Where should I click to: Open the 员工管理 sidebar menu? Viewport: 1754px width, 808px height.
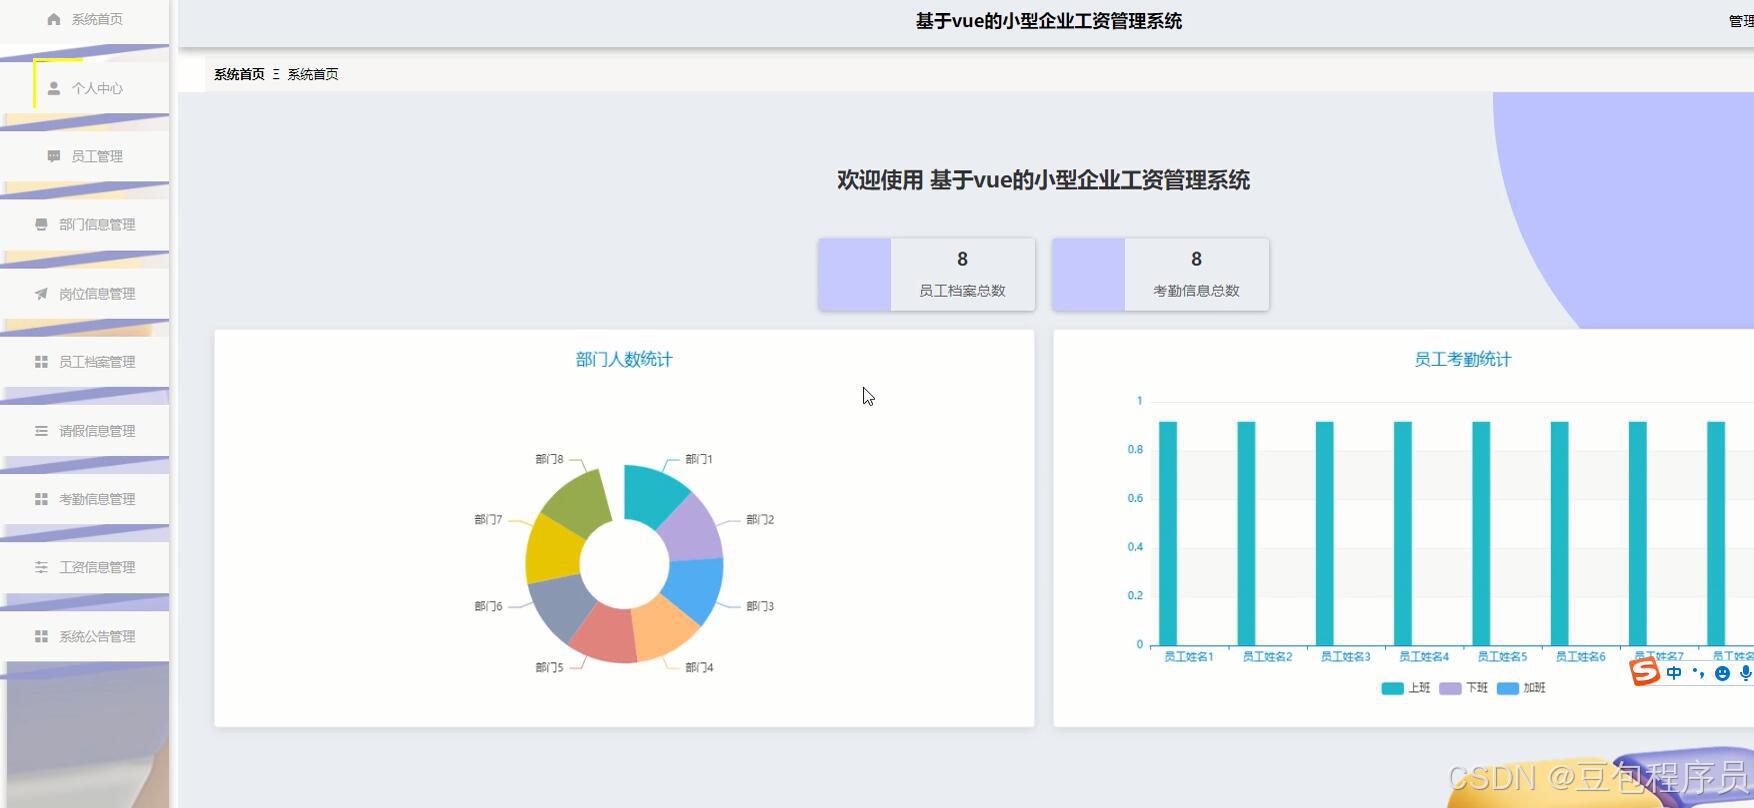tap(85, 156)
